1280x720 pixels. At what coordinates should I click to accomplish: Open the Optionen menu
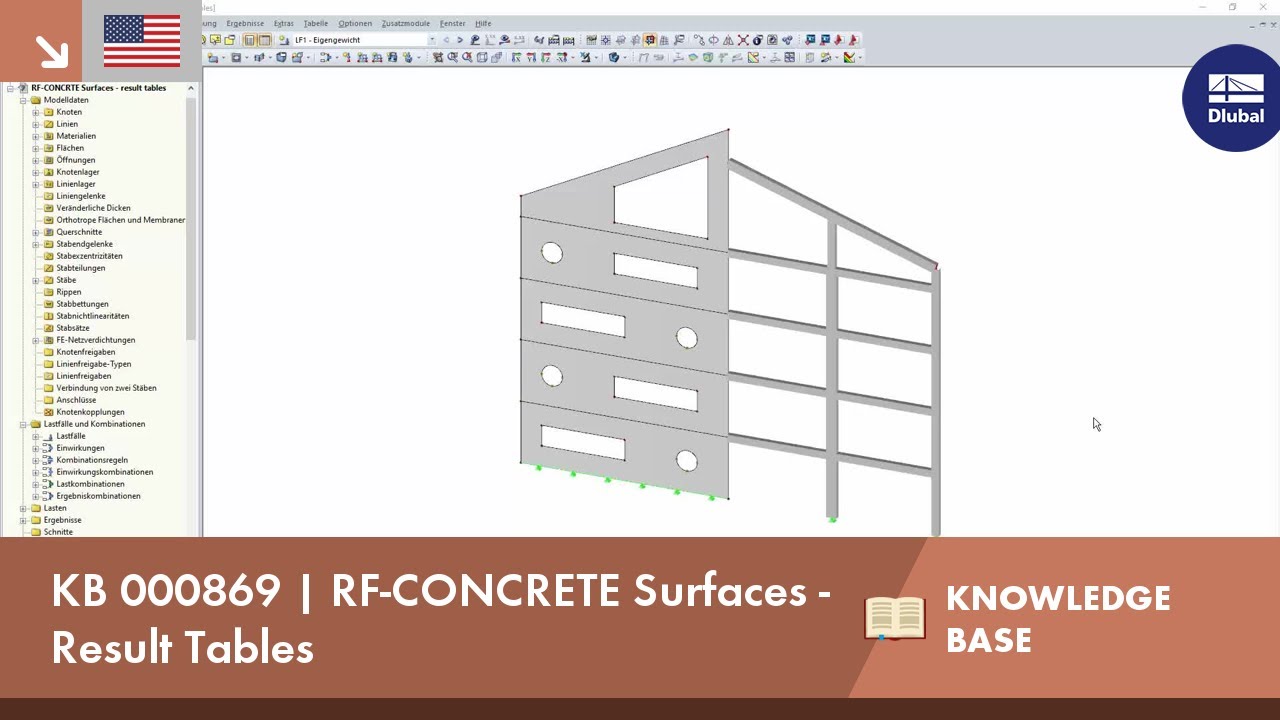coord(355,23)
